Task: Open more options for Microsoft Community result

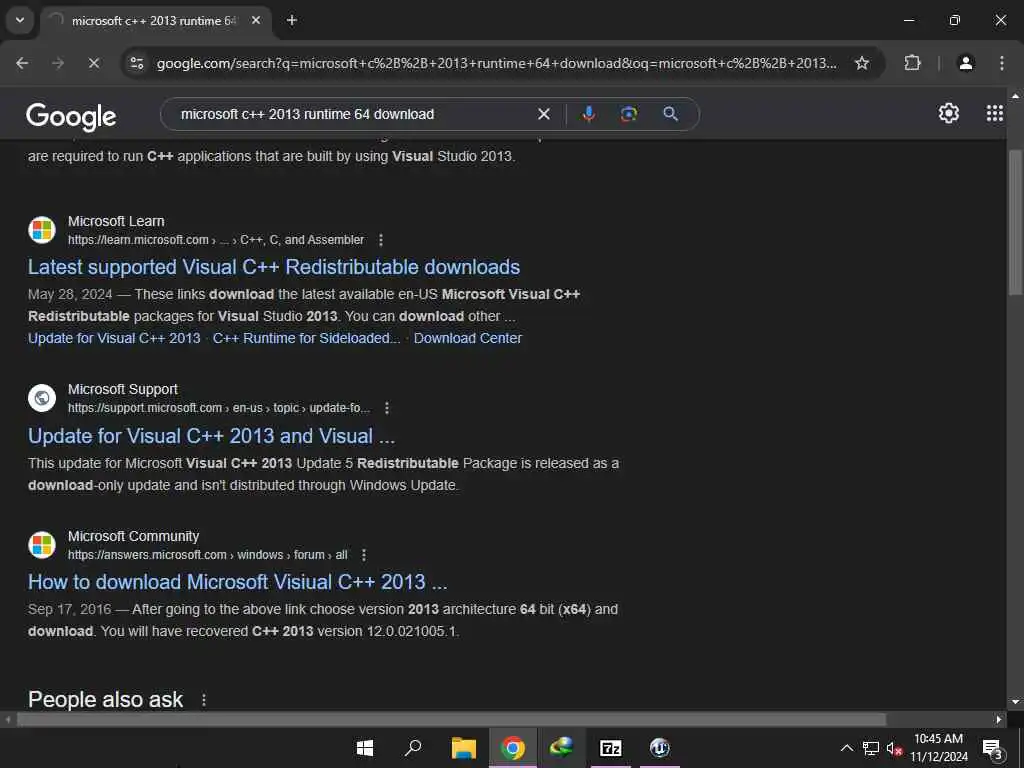Action: coord(364,555)
